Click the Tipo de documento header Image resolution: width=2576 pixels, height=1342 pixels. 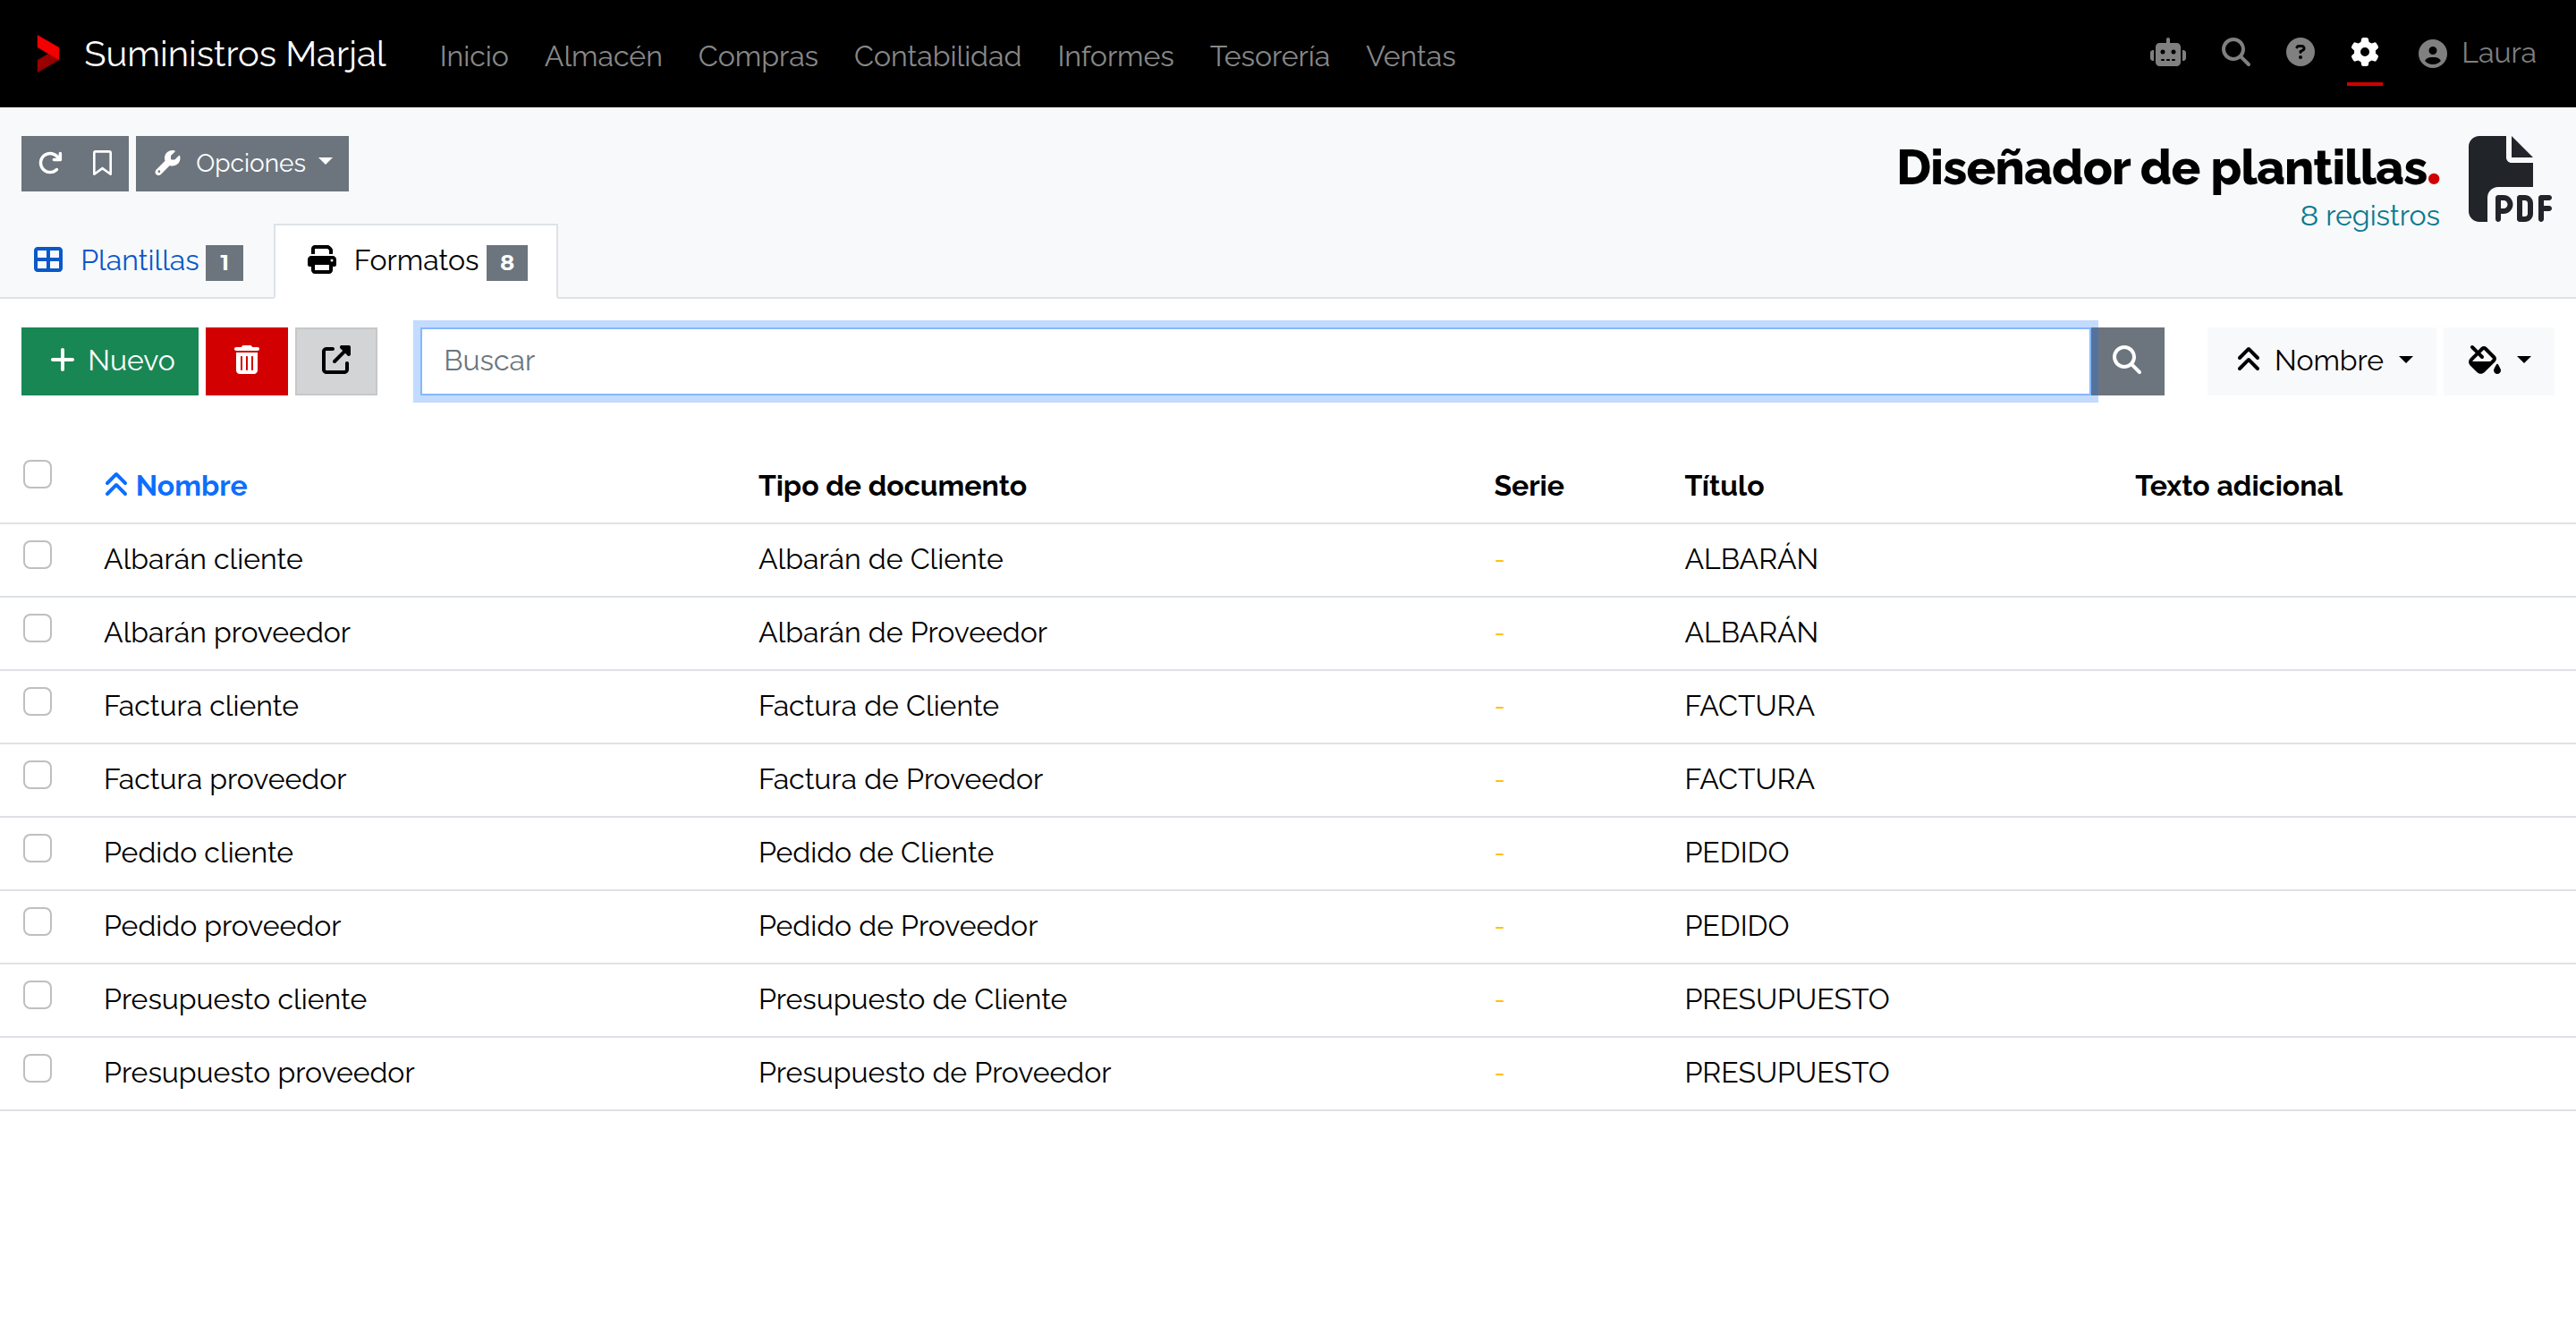pos(892,486)
